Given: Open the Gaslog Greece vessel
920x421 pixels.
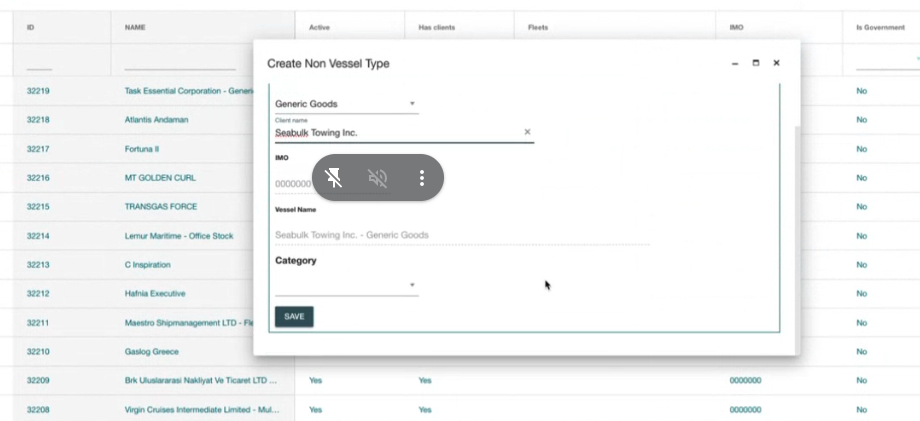Looking at the screenshot, I should coord(151,351).
